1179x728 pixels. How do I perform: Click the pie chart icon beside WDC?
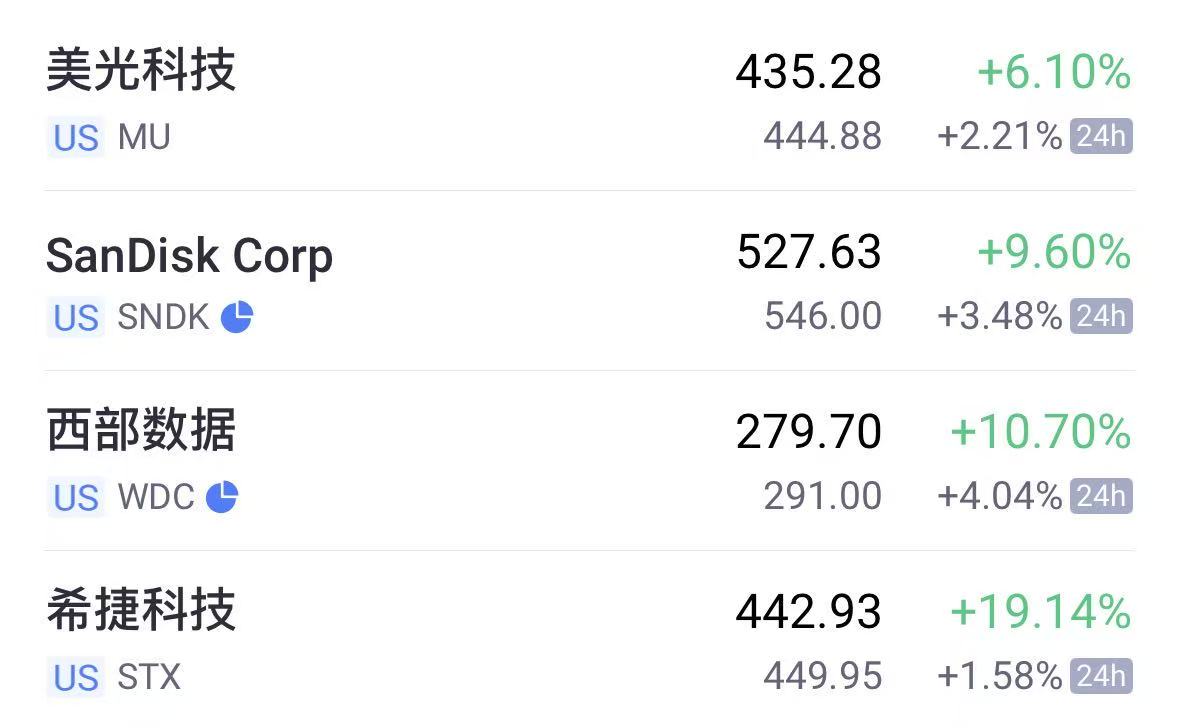tap(222, 497)
